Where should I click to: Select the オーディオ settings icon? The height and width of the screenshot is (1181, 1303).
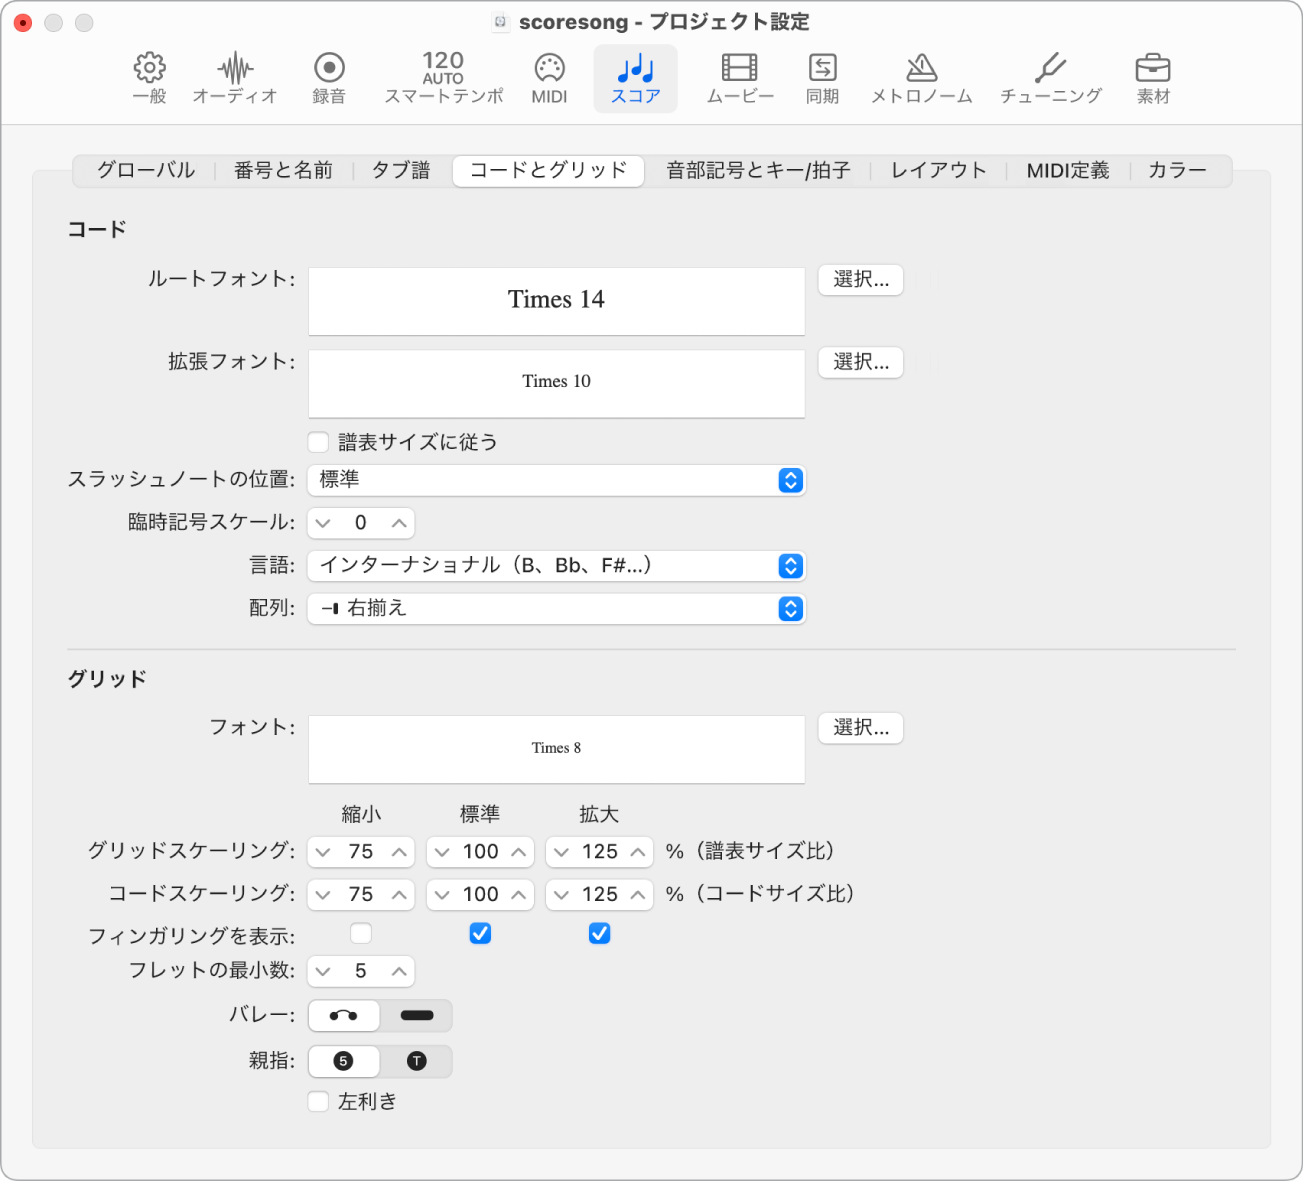(235, 76)
